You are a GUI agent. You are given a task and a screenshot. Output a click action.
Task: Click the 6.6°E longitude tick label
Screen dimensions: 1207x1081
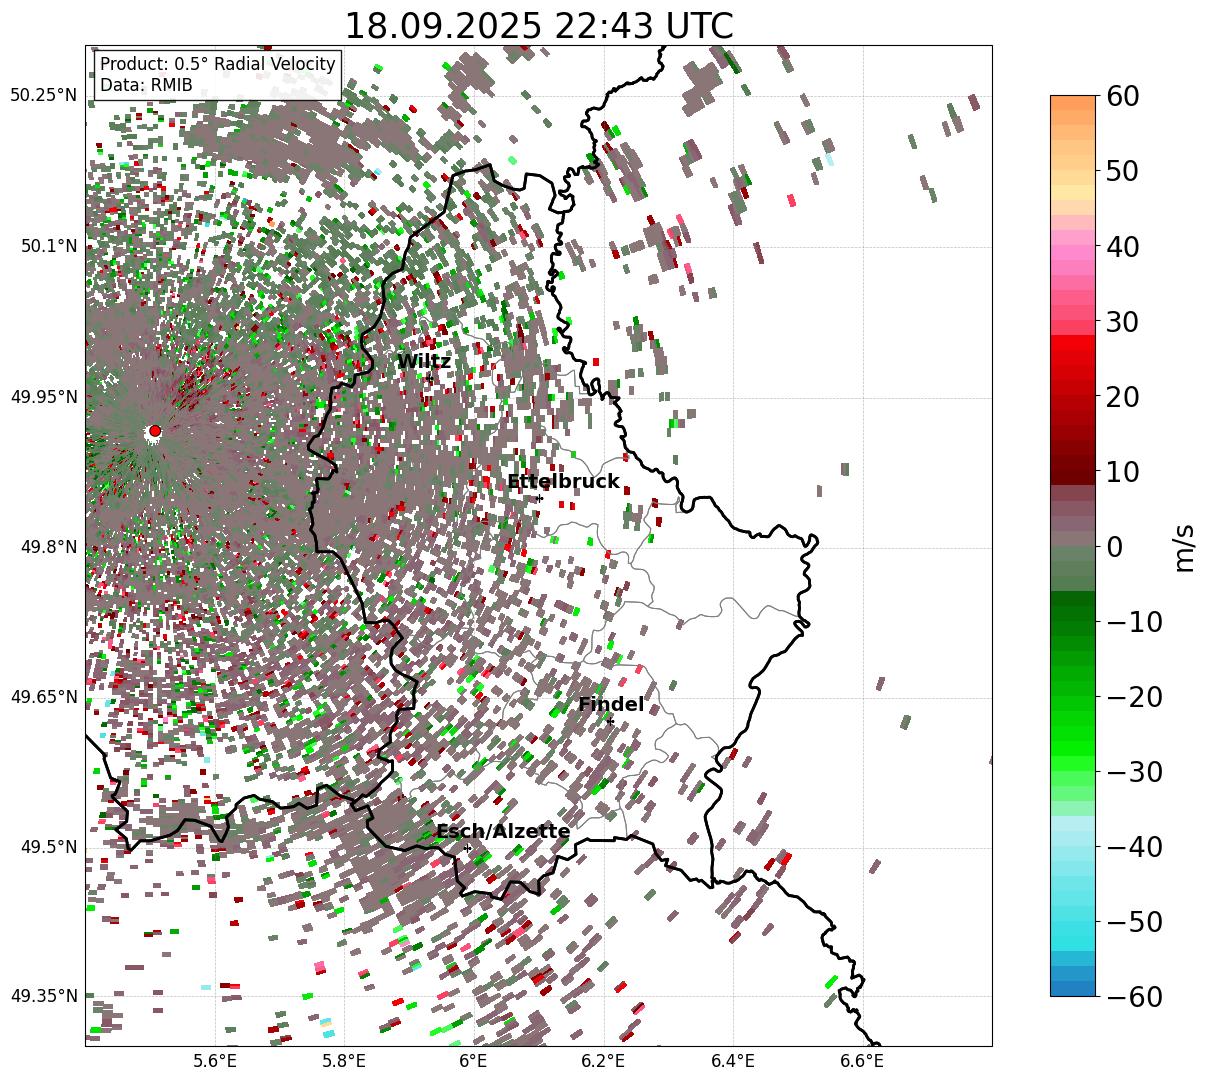click(863, 1062)
